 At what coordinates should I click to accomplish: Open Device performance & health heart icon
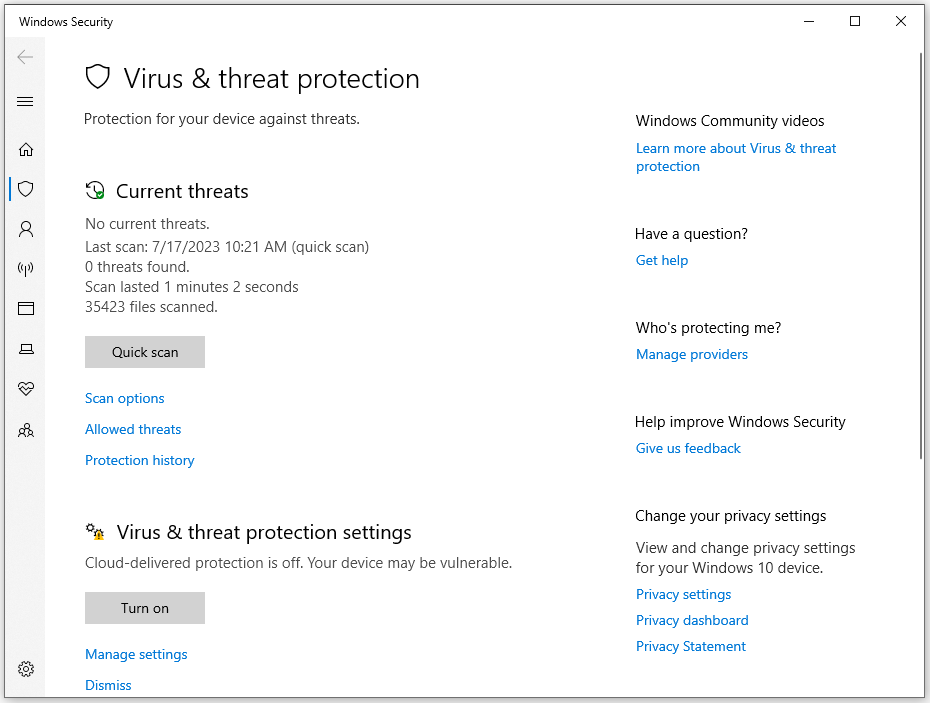coord(26,389)
